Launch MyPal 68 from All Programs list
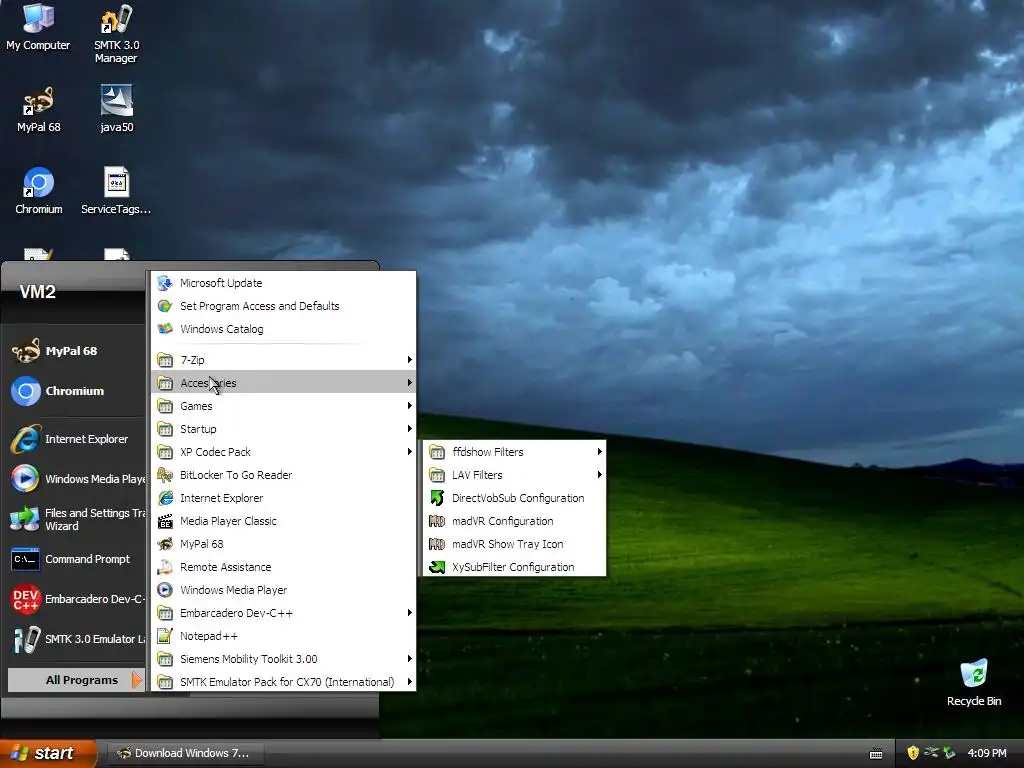Viewport: 1024px width, 768px height. coord(283,544)
